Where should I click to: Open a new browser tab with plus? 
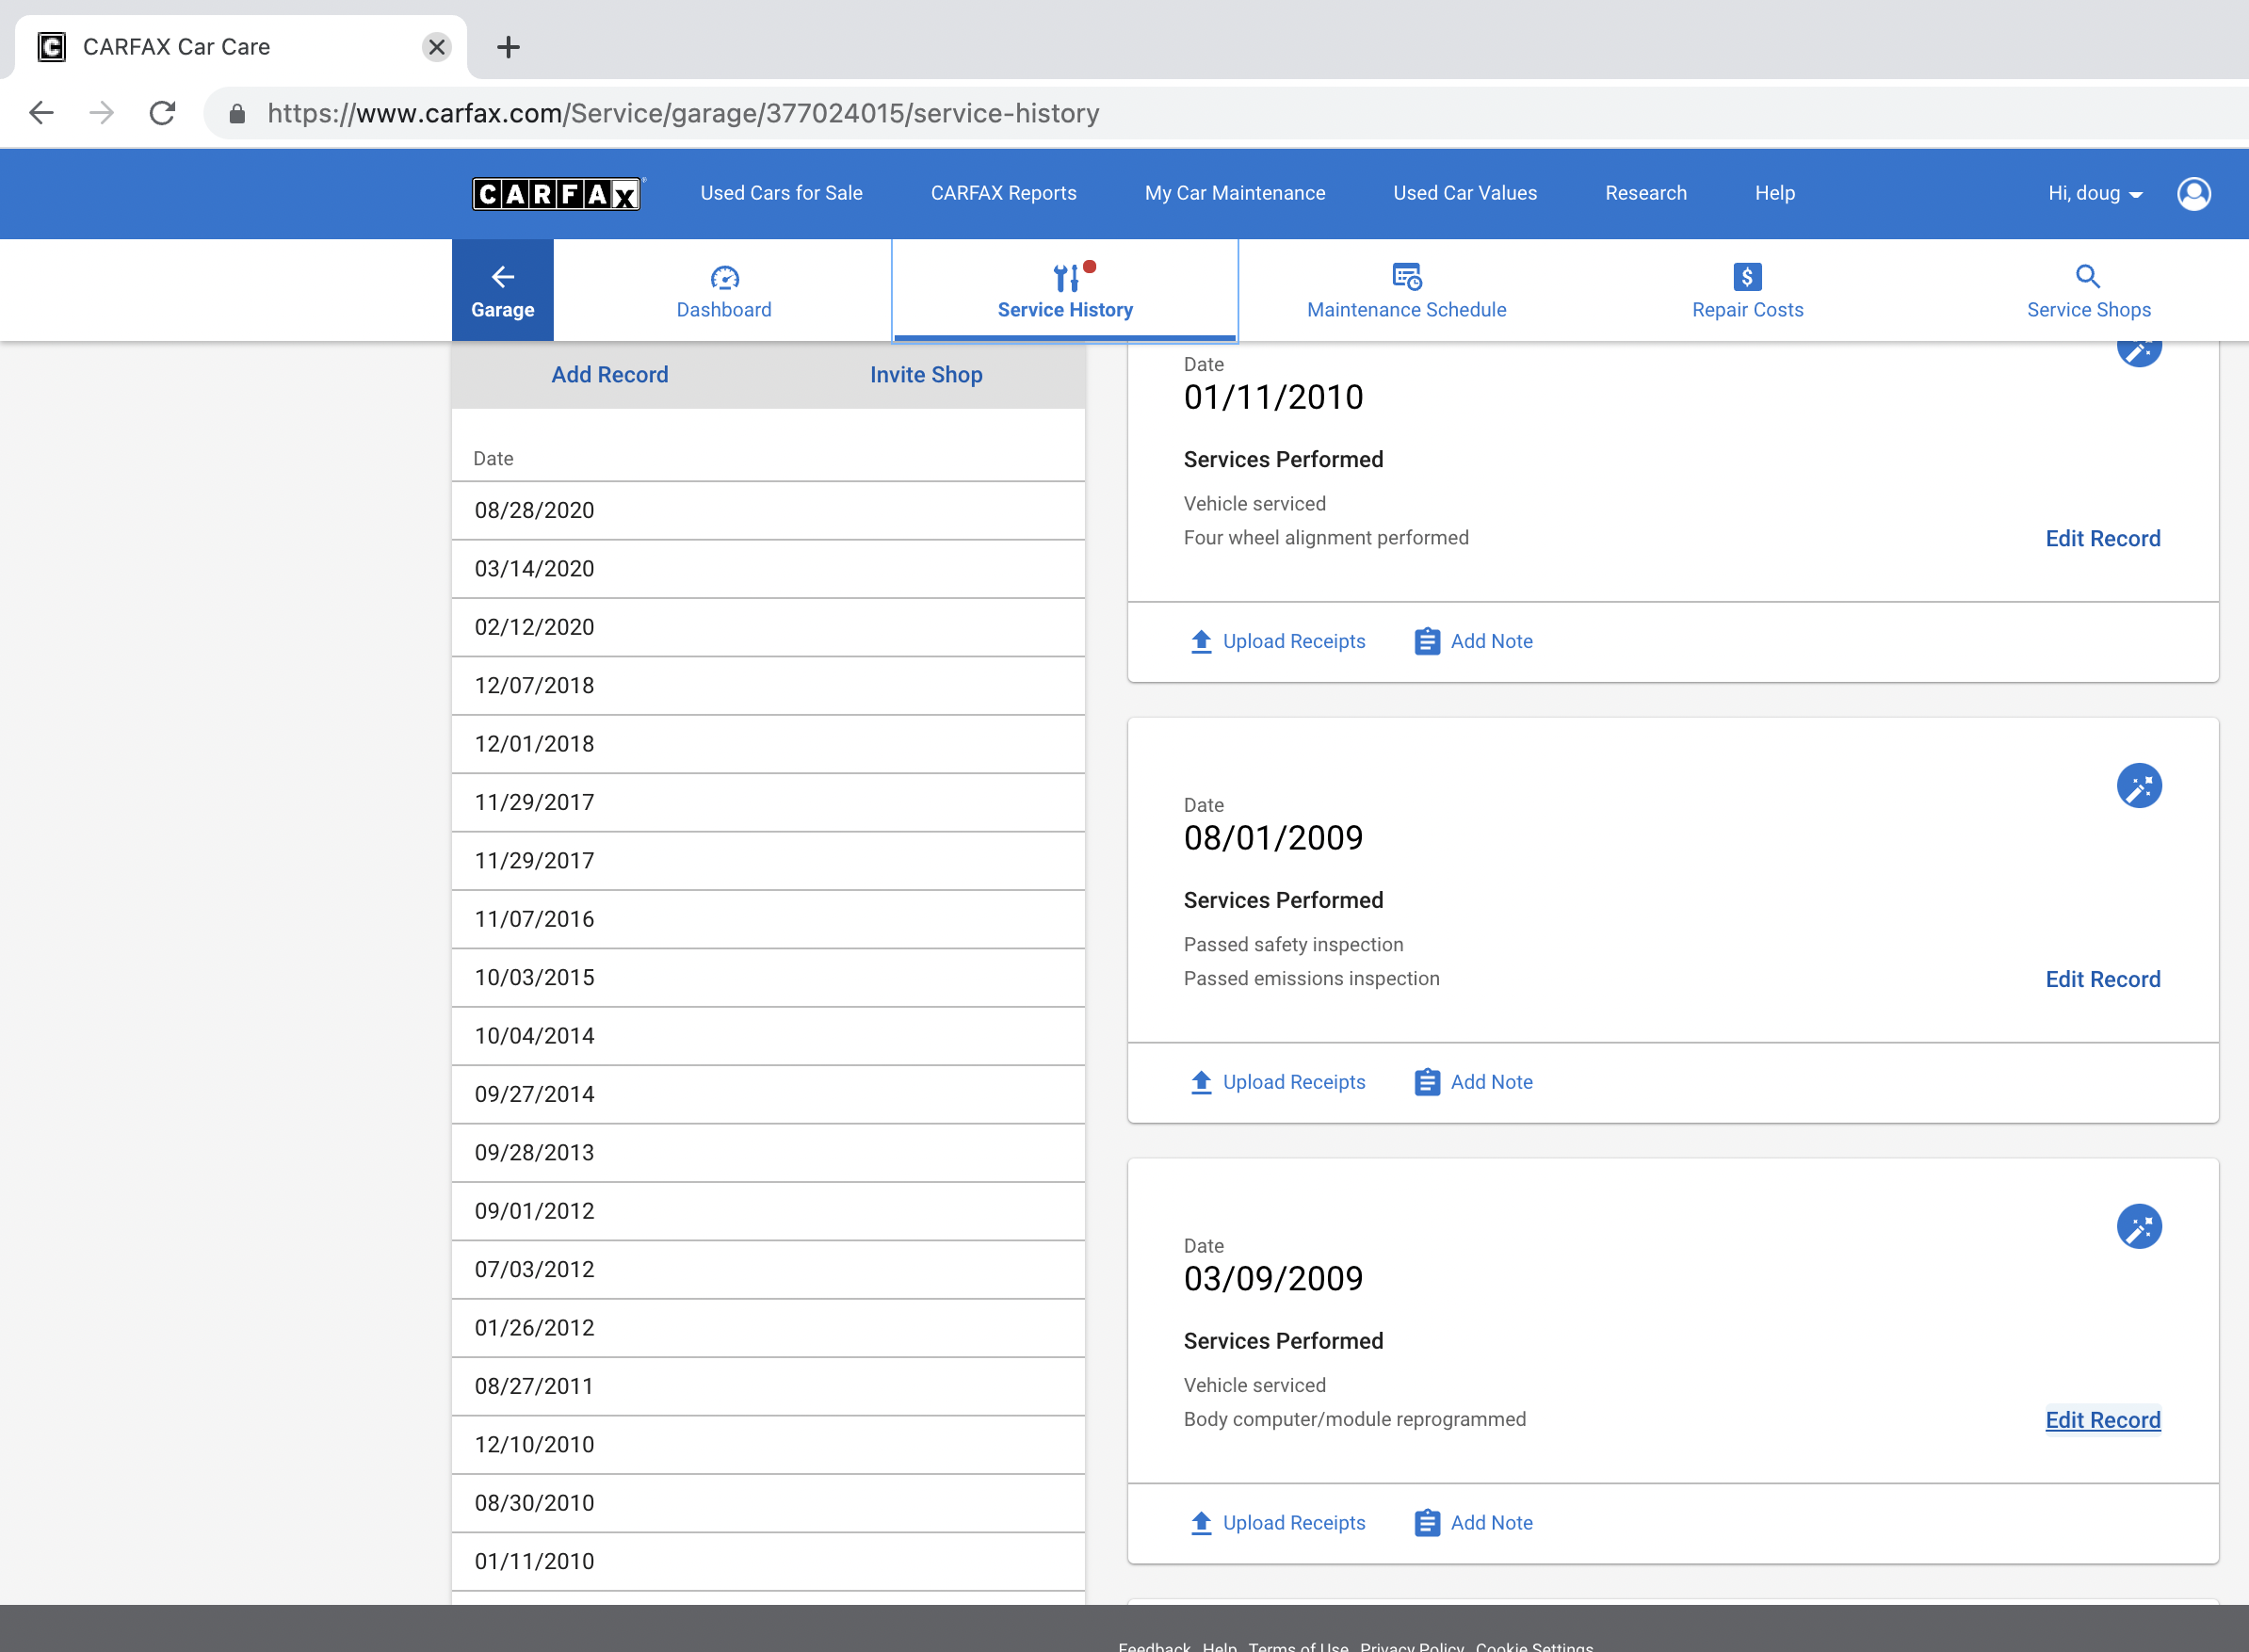pos(508,47)
